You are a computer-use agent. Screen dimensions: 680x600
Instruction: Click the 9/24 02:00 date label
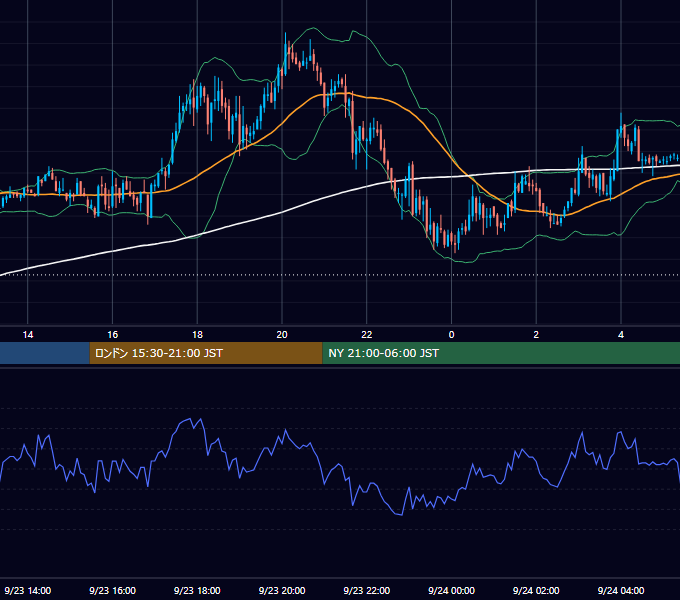point(536,590)
